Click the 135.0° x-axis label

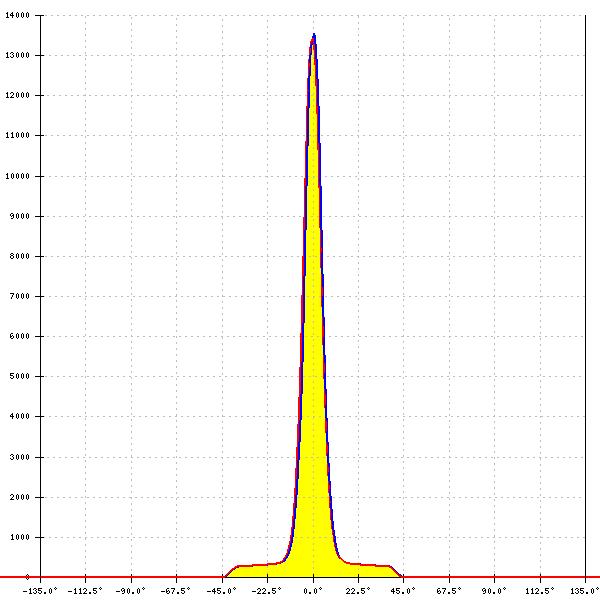[x=585, y=591]
